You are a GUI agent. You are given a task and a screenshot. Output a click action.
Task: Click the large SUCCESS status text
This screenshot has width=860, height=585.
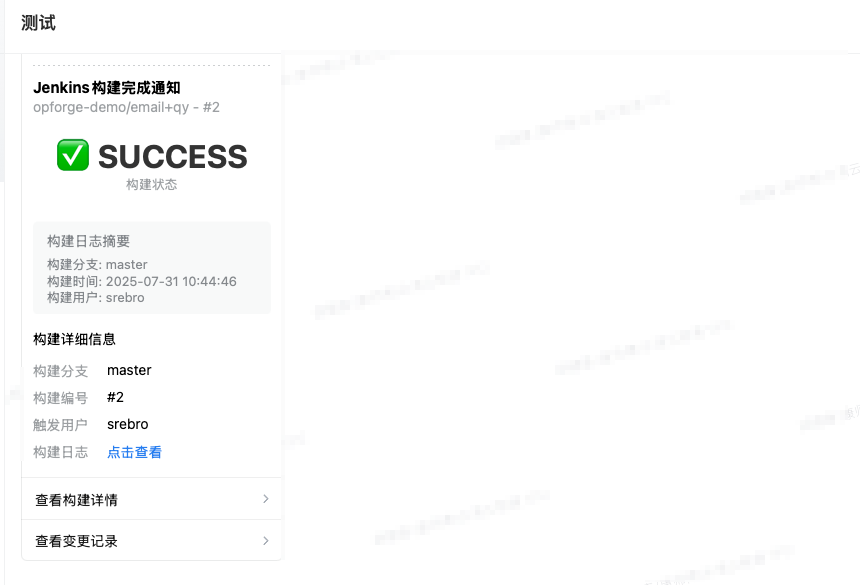(172, 156)
